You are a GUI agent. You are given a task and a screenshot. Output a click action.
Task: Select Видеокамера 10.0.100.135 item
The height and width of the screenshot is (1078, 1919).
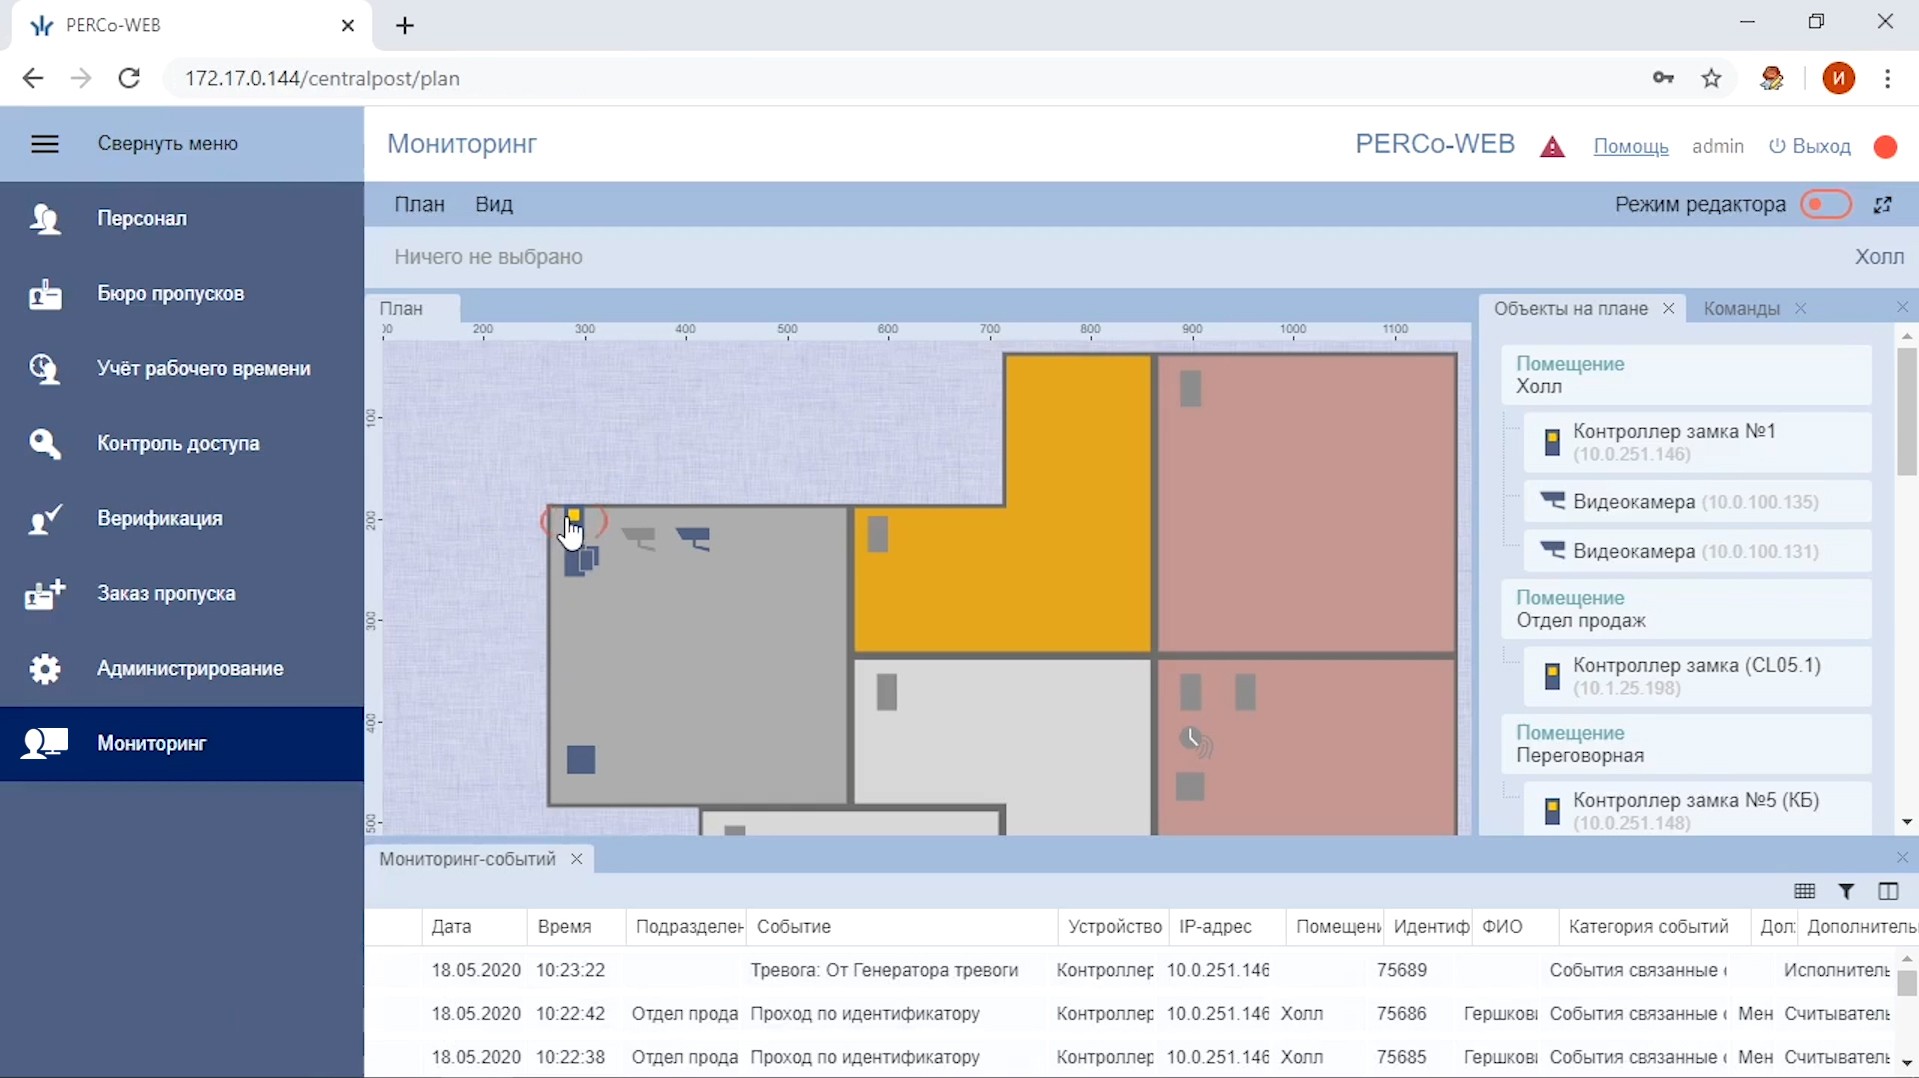click(x=1697, y=502)
